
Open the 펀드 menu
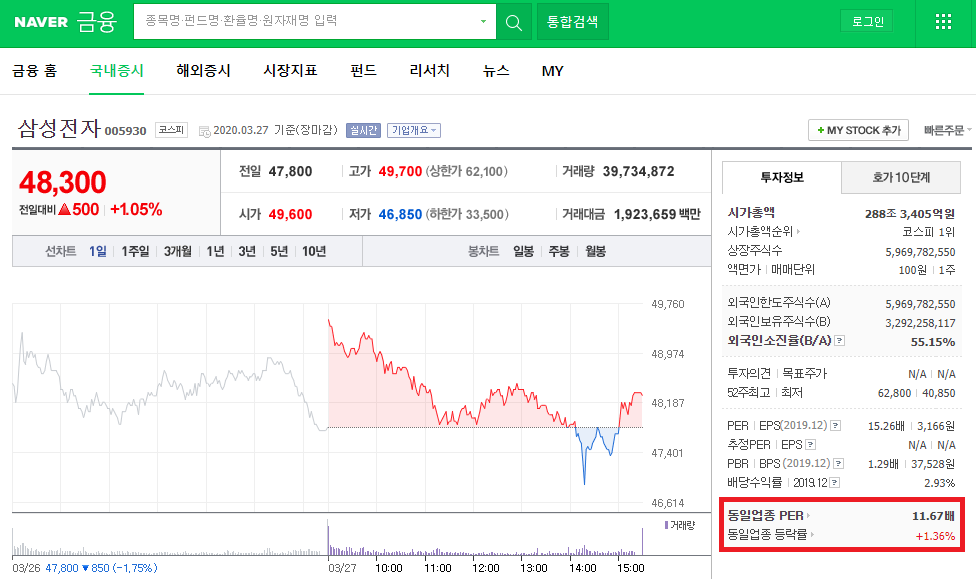[x=364, y=71]
